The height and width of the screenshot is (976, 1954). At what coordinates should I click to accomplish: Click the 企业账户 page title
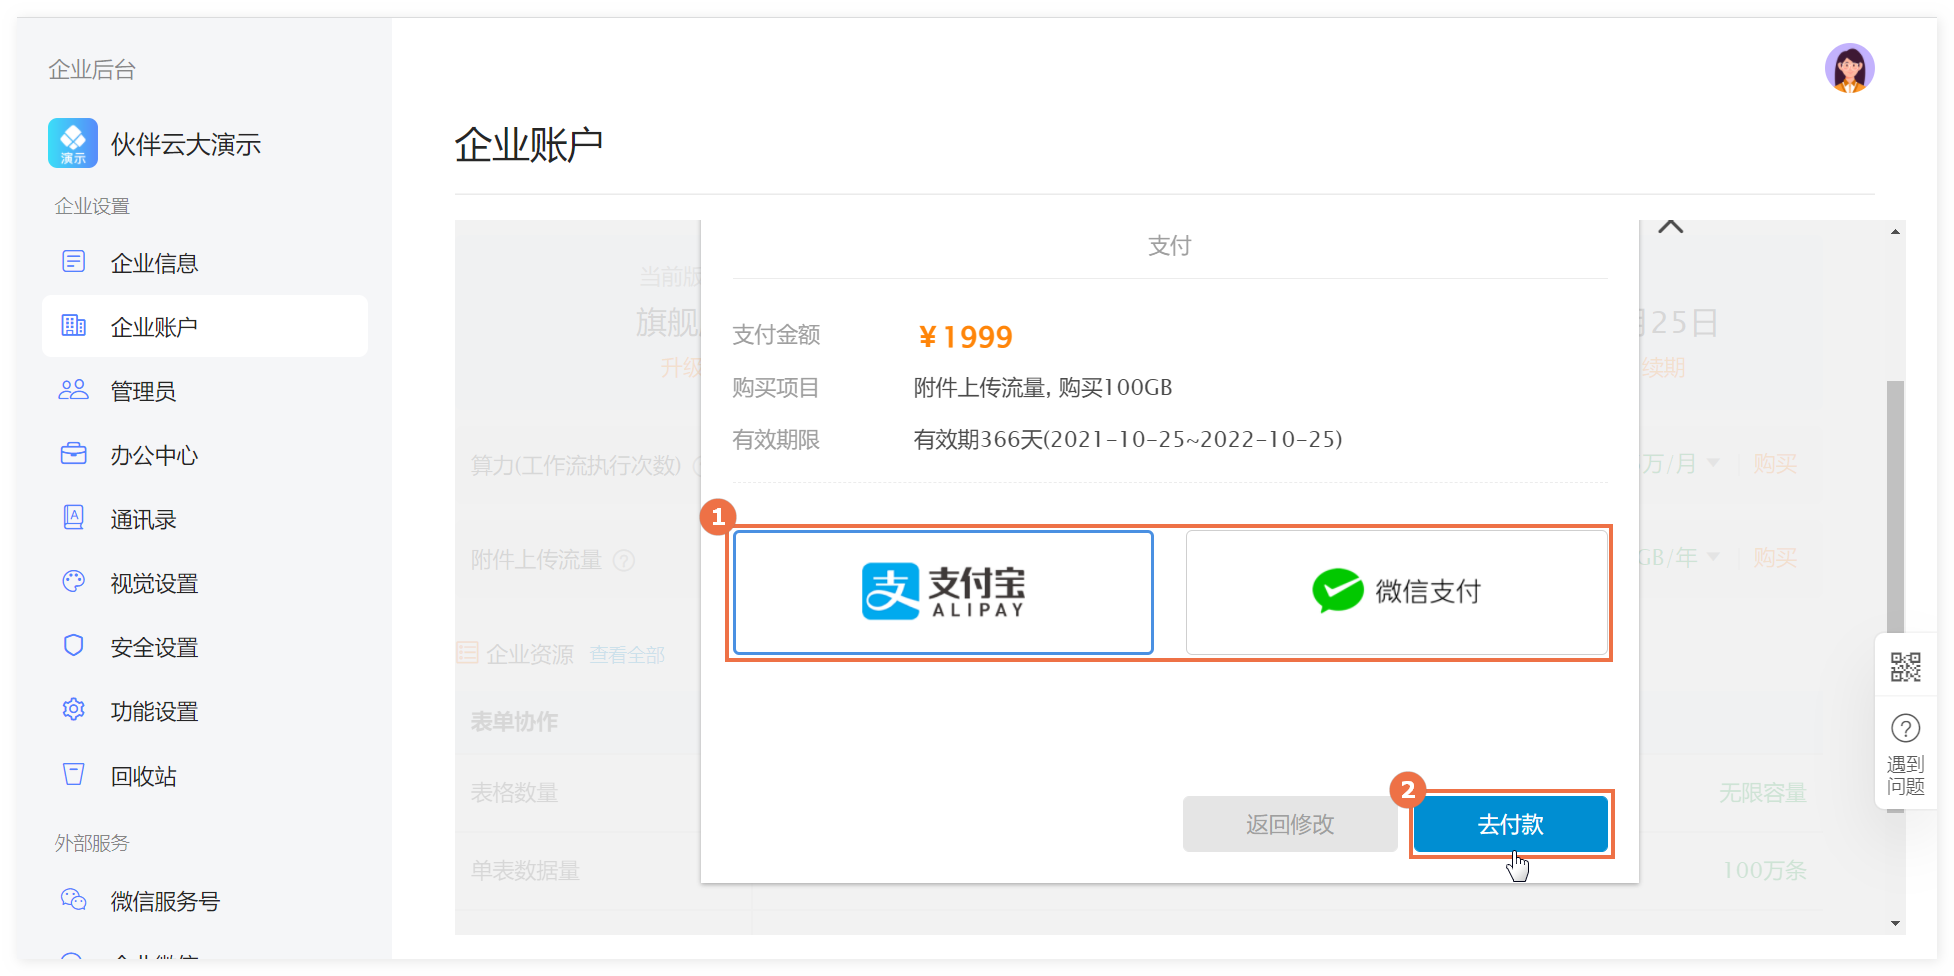coord(529,145)
